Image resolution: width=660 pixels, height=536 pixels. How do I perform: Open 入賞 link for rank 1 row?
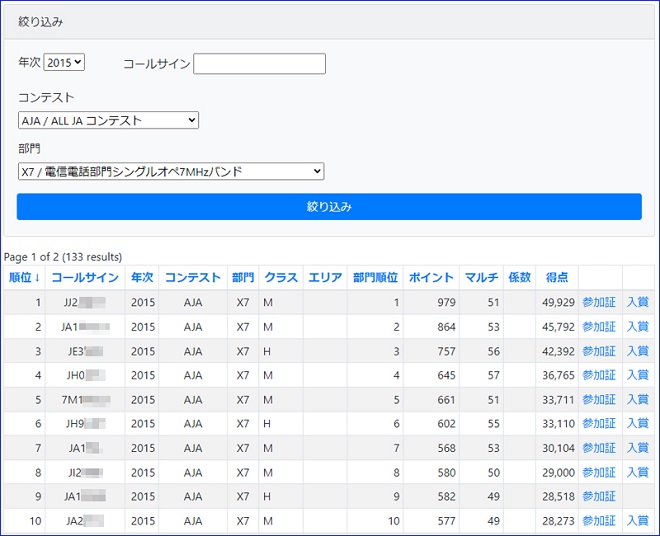point(638,302)
